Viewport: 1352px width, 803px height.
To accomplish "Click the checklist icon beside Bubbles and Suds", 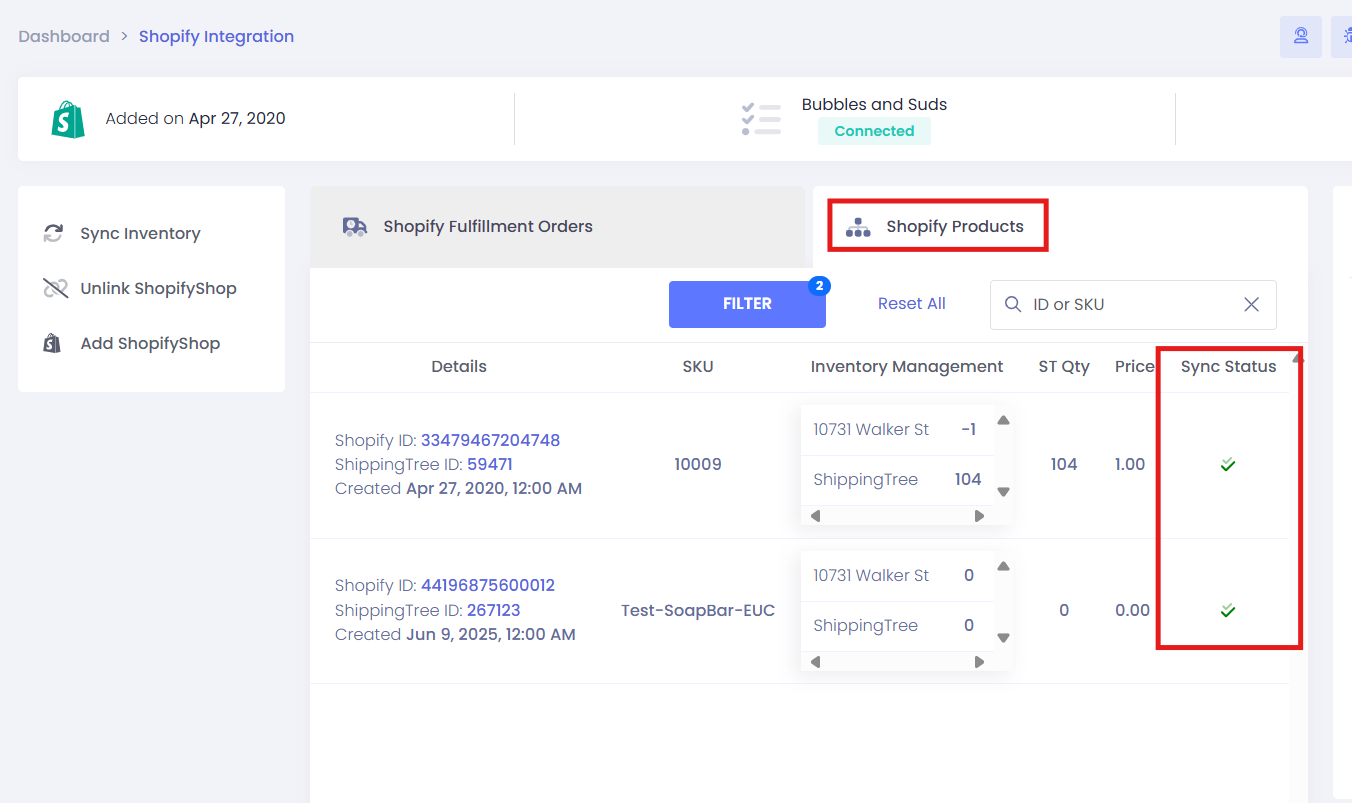I will coord(761,118).
